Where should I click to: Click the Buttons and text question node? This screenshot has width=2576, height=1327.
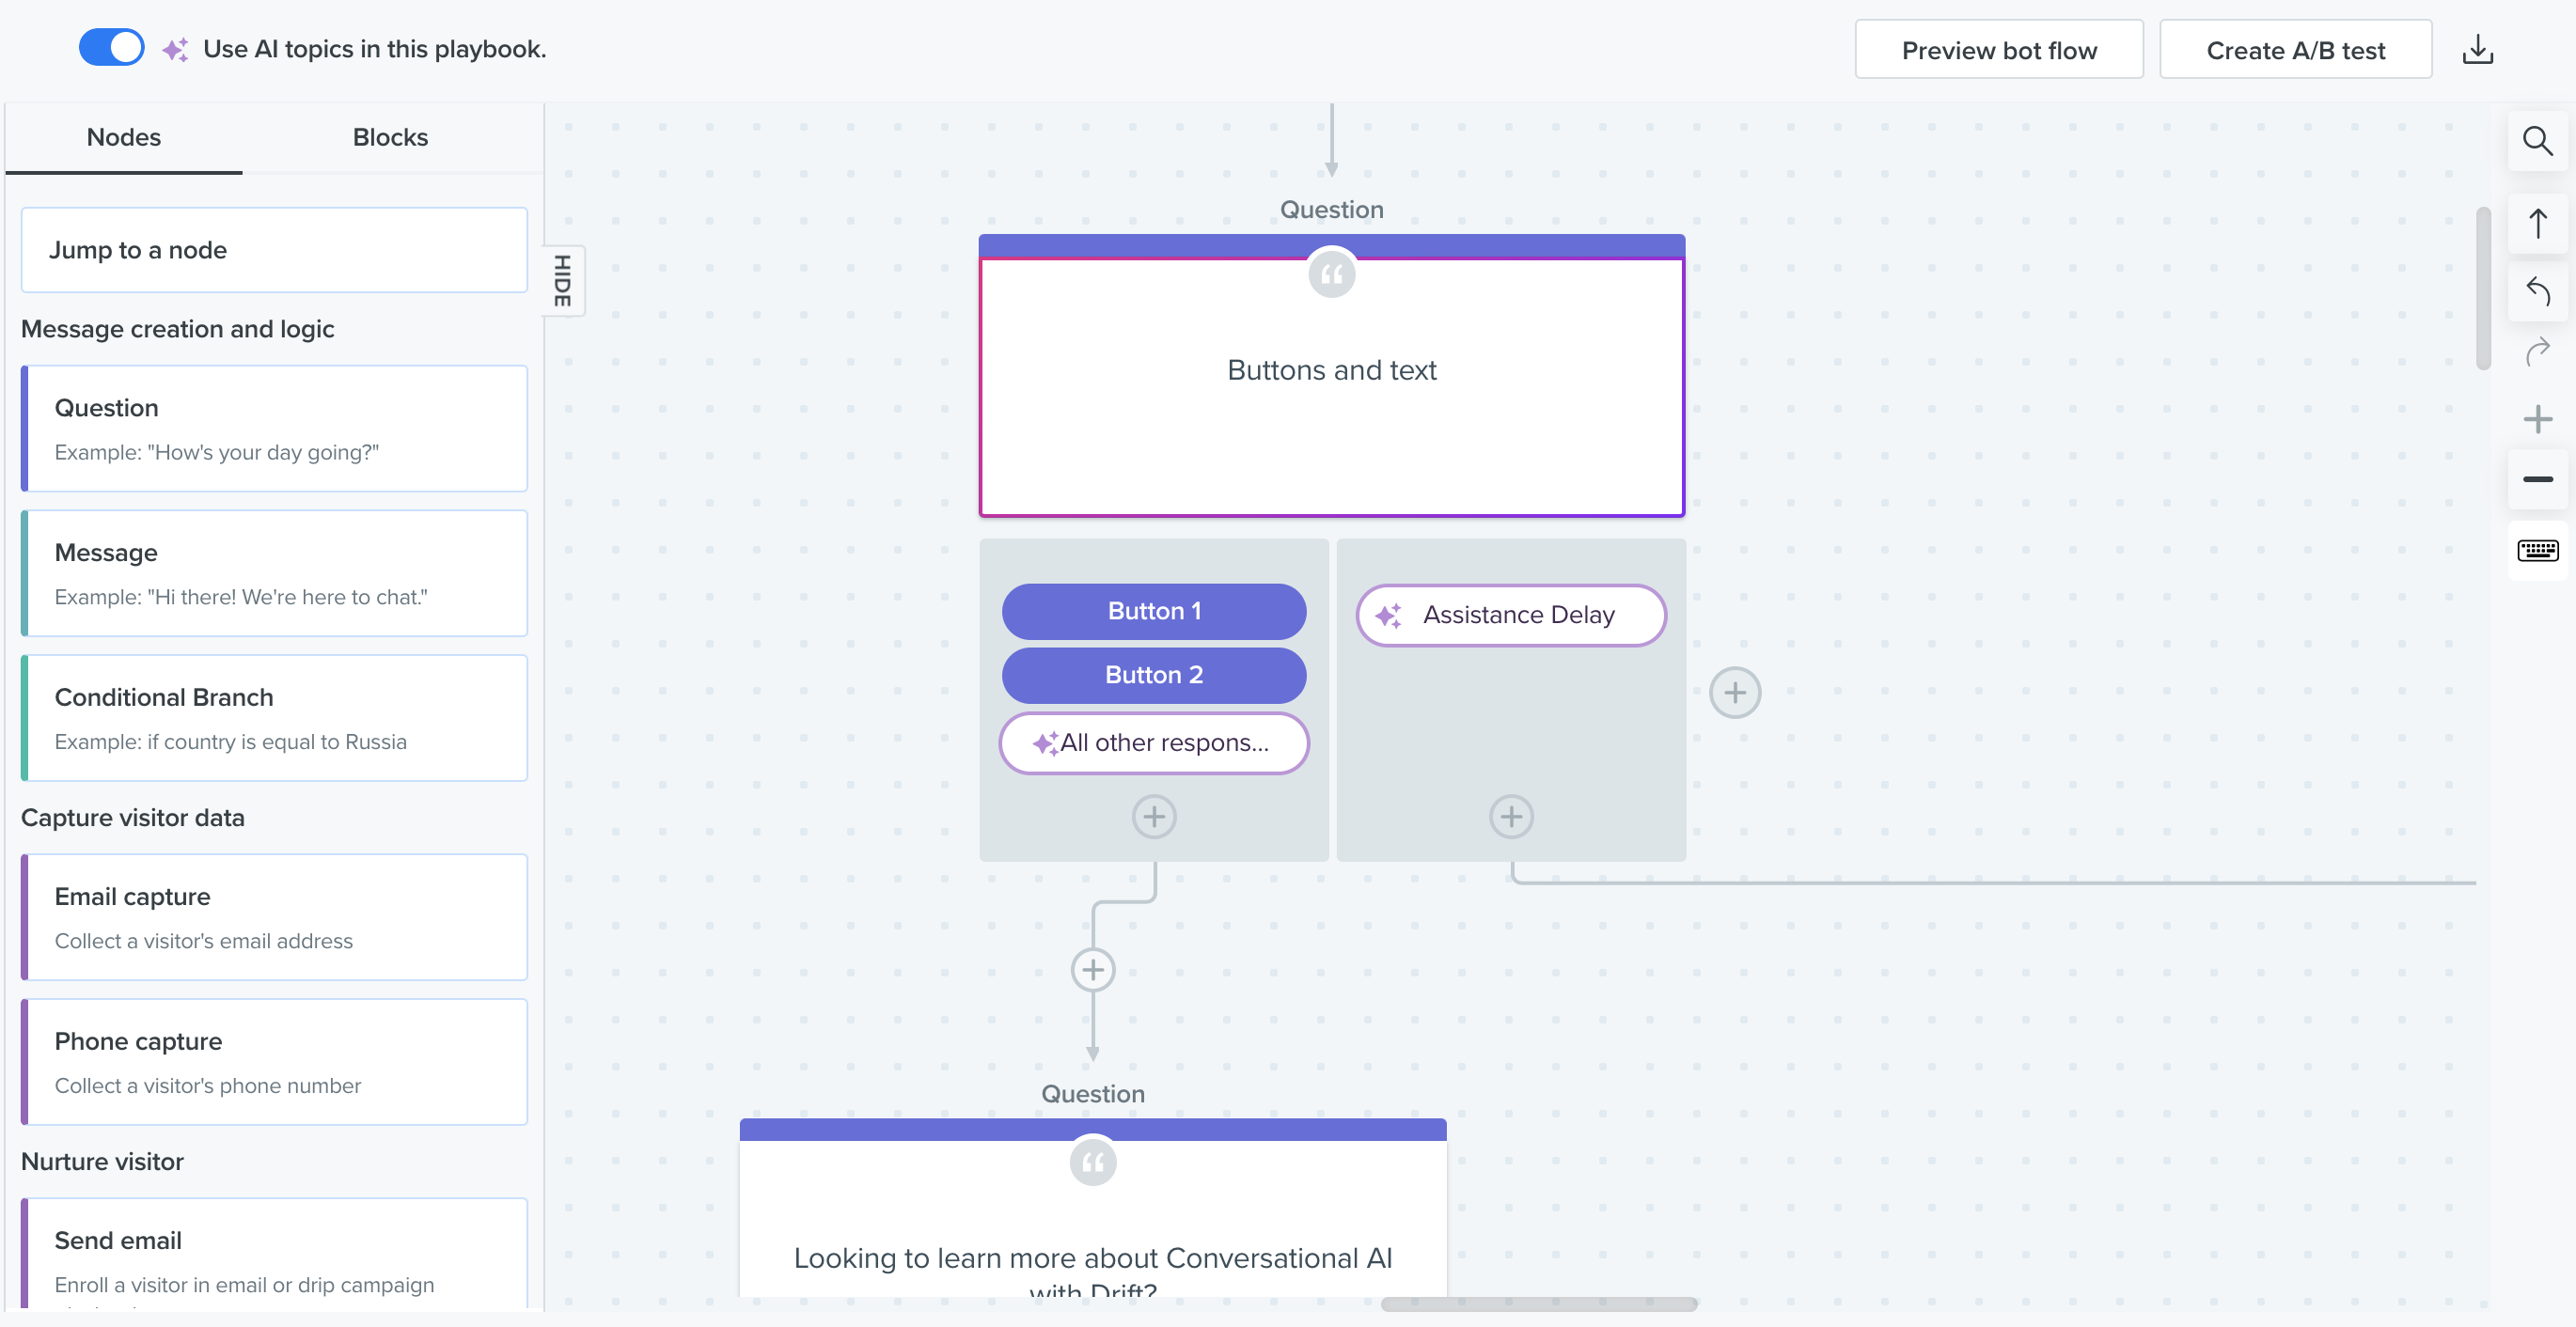(x=1331, y=376)
